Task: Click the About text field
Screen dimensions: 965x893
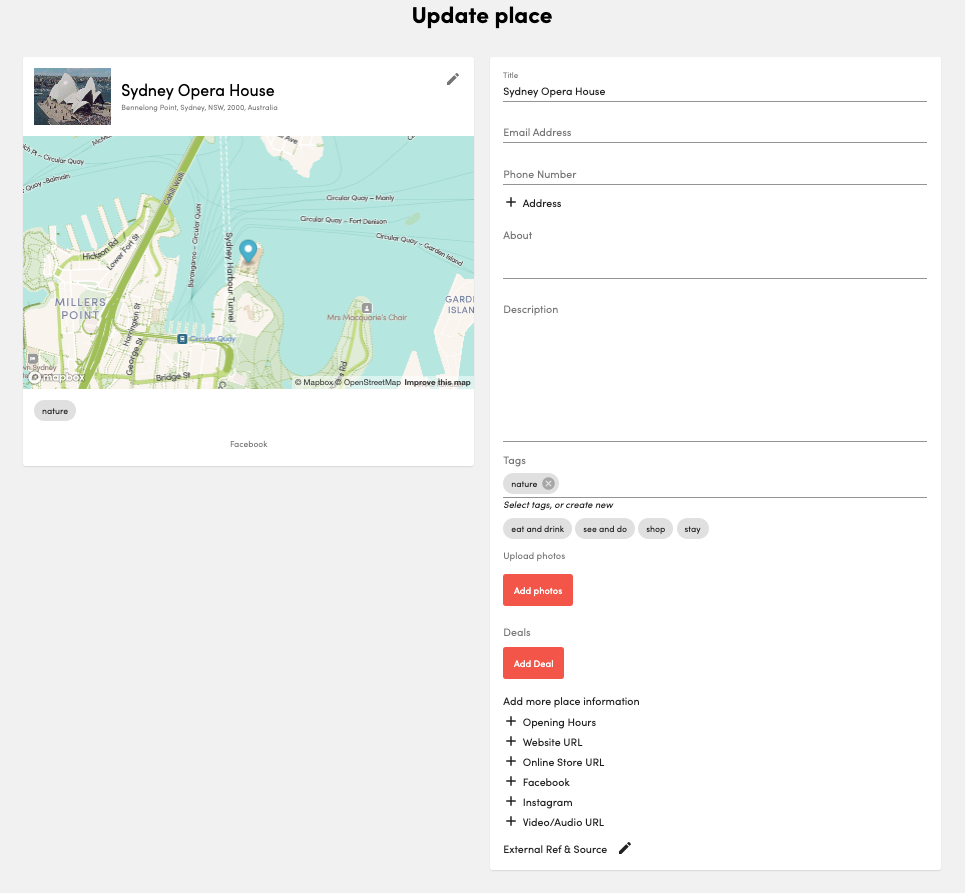Action: [715, 254]
